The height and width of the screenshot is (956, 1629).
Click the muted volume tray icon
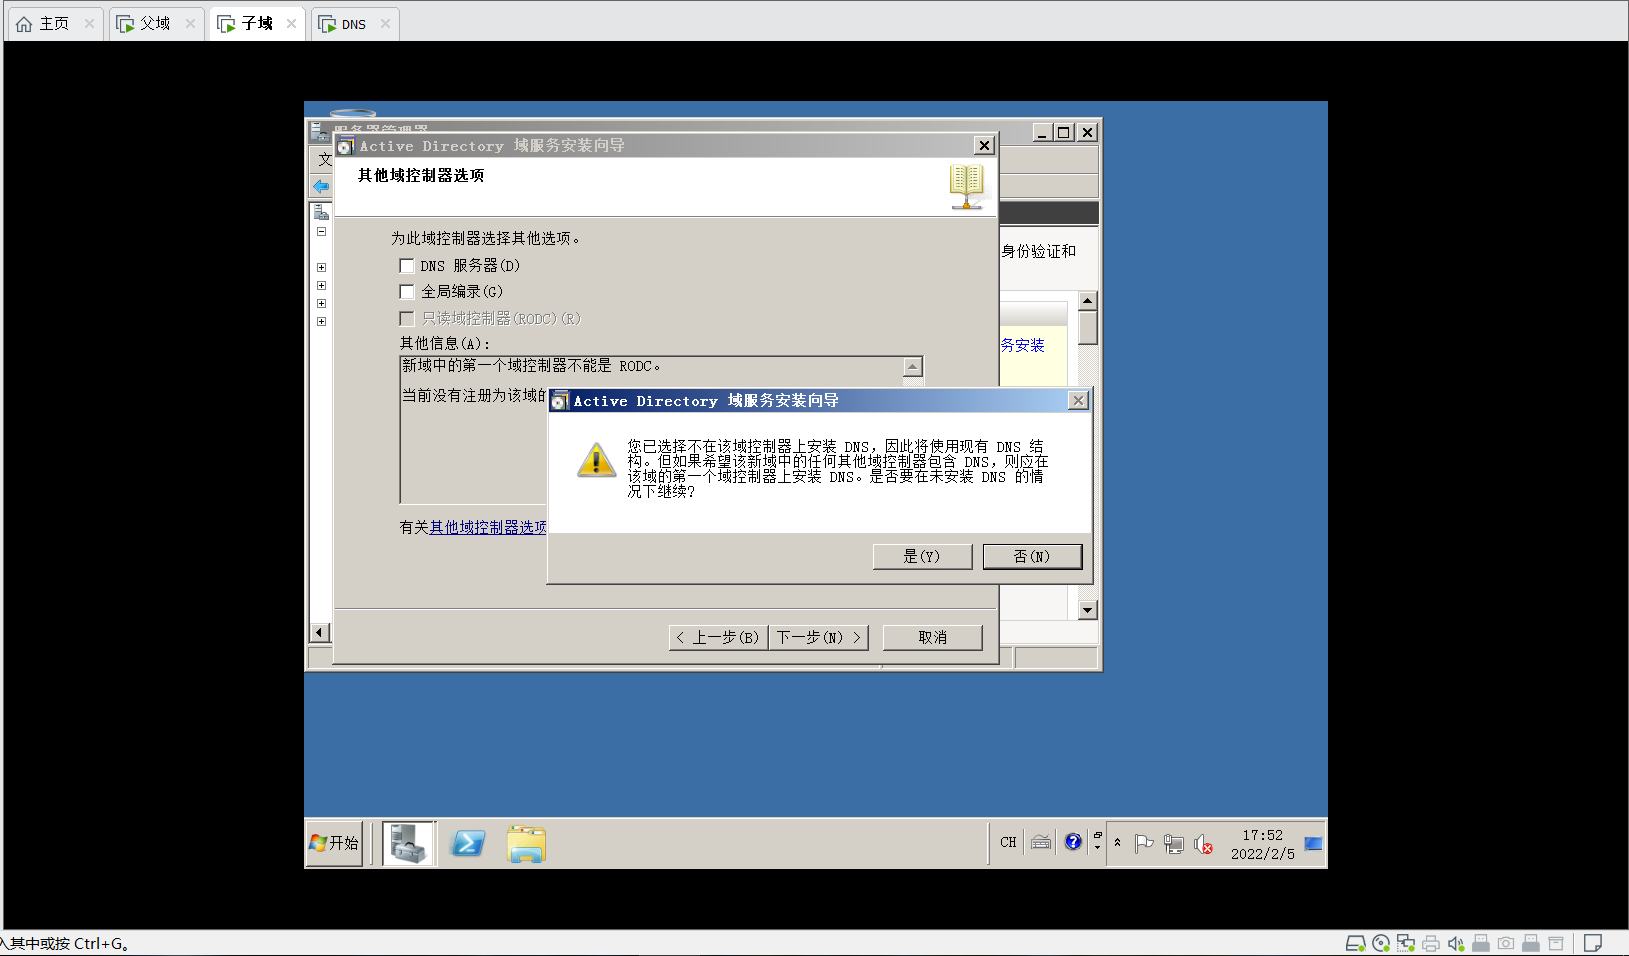(x=1204, y=844)
